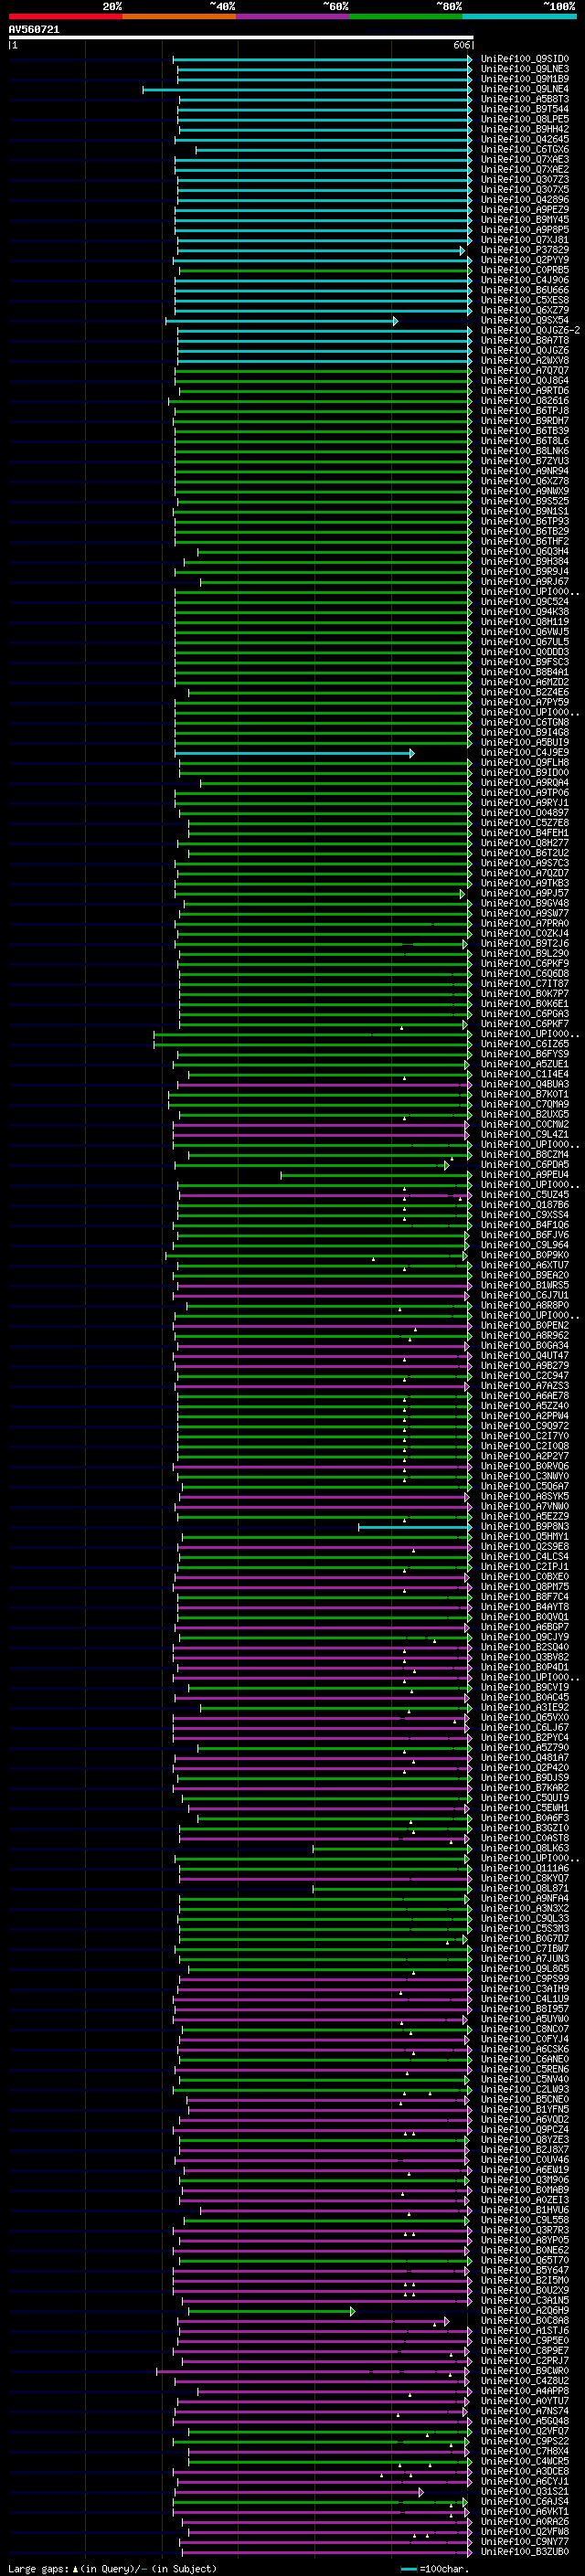Click the UniRef100_Q31S21 label
585x2576 pixels.
point(524,2491)
